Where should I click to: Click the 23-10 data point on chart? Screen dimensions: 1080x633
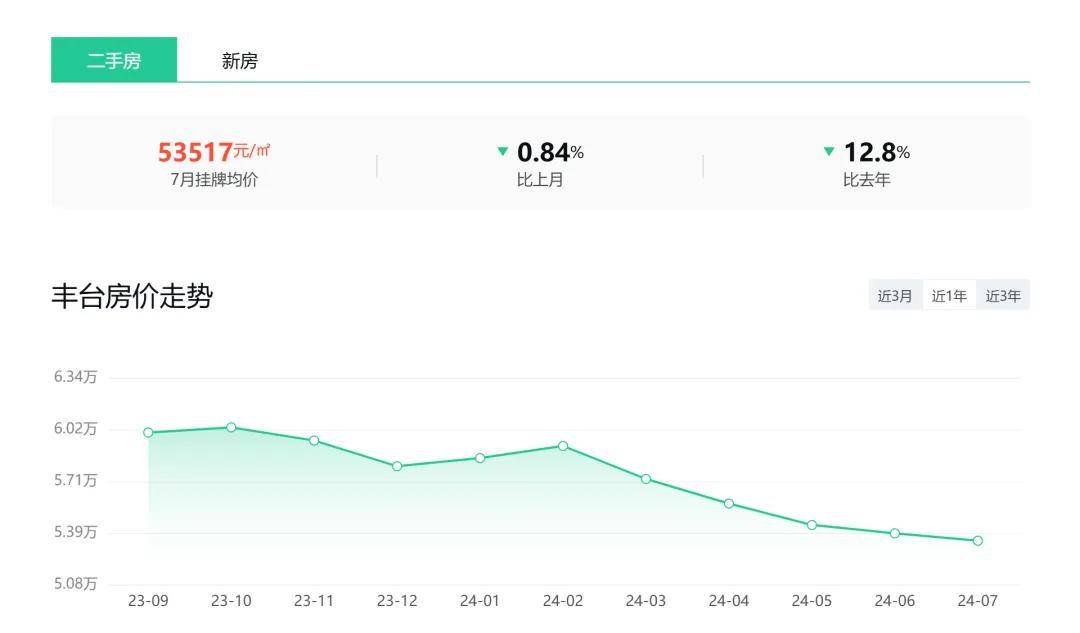(x=231, y=427)
